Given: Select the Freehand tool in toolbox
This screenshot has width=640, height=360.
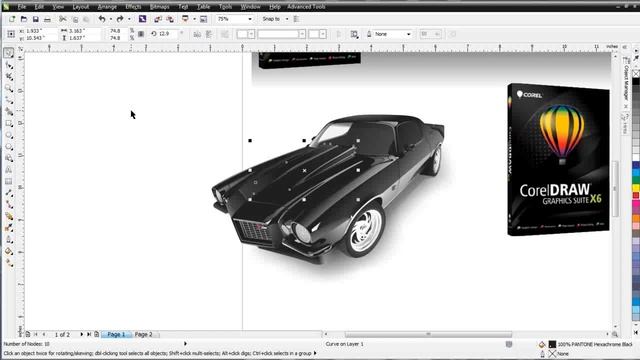Looking at the screenshot, I should (x=9, y=100).
